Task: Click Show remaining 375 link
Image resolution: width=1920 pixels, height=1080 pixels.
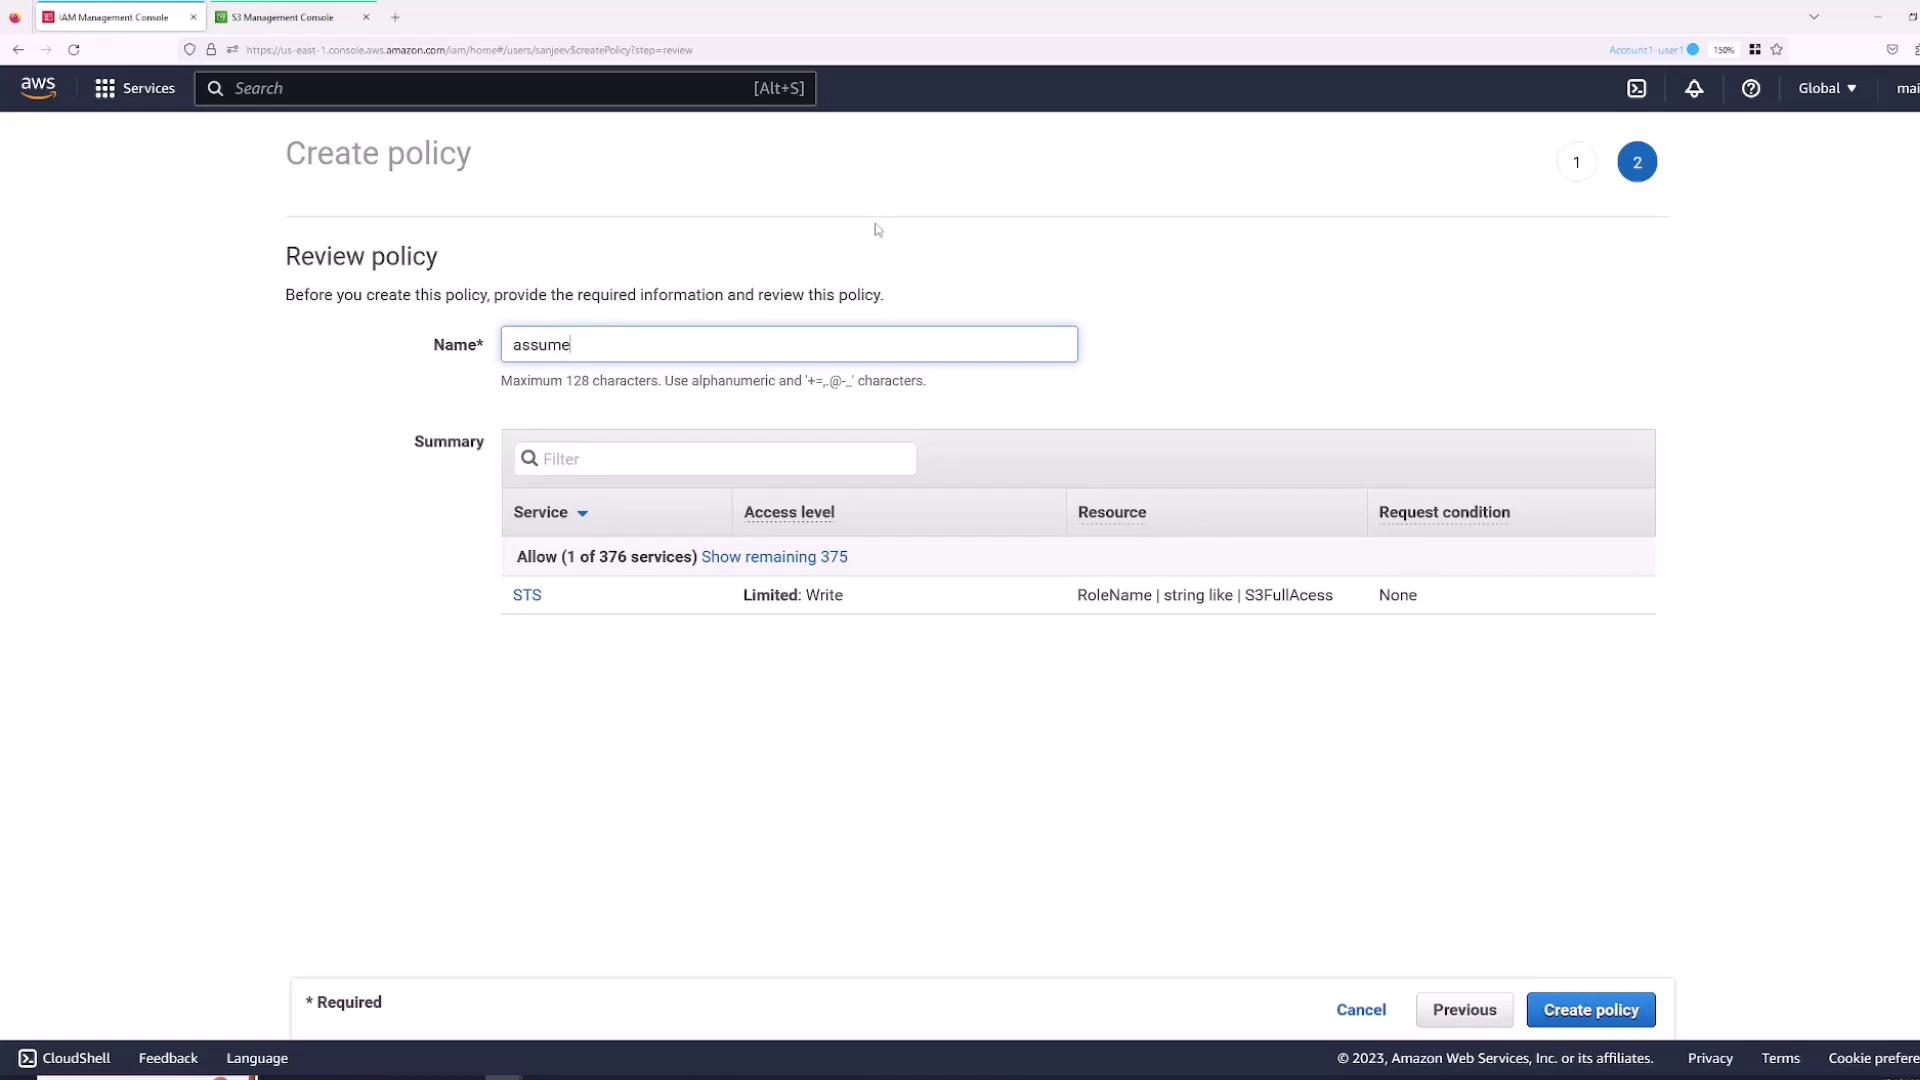Action: (774, 557)
